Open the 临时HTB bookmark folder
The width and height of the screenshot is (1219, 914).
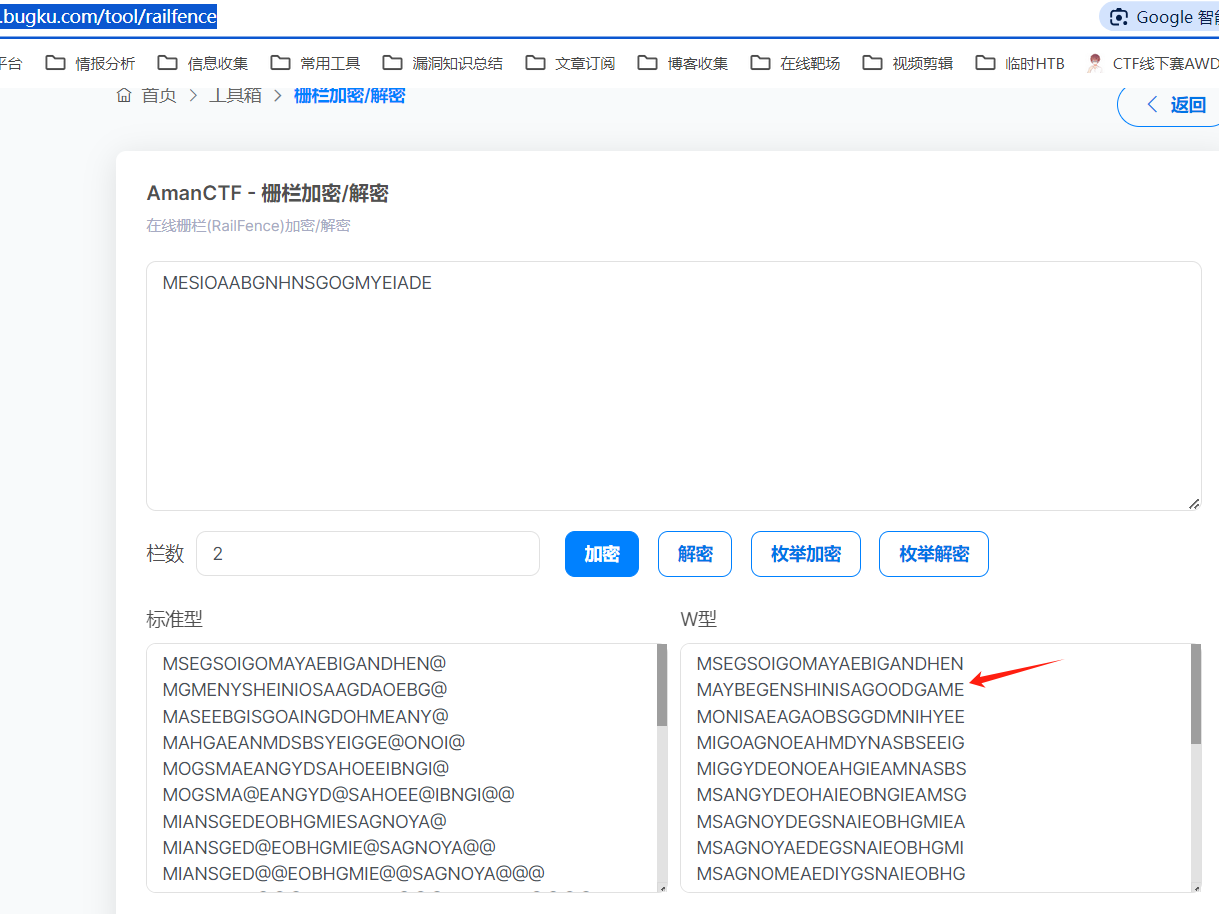point(1021,63)
